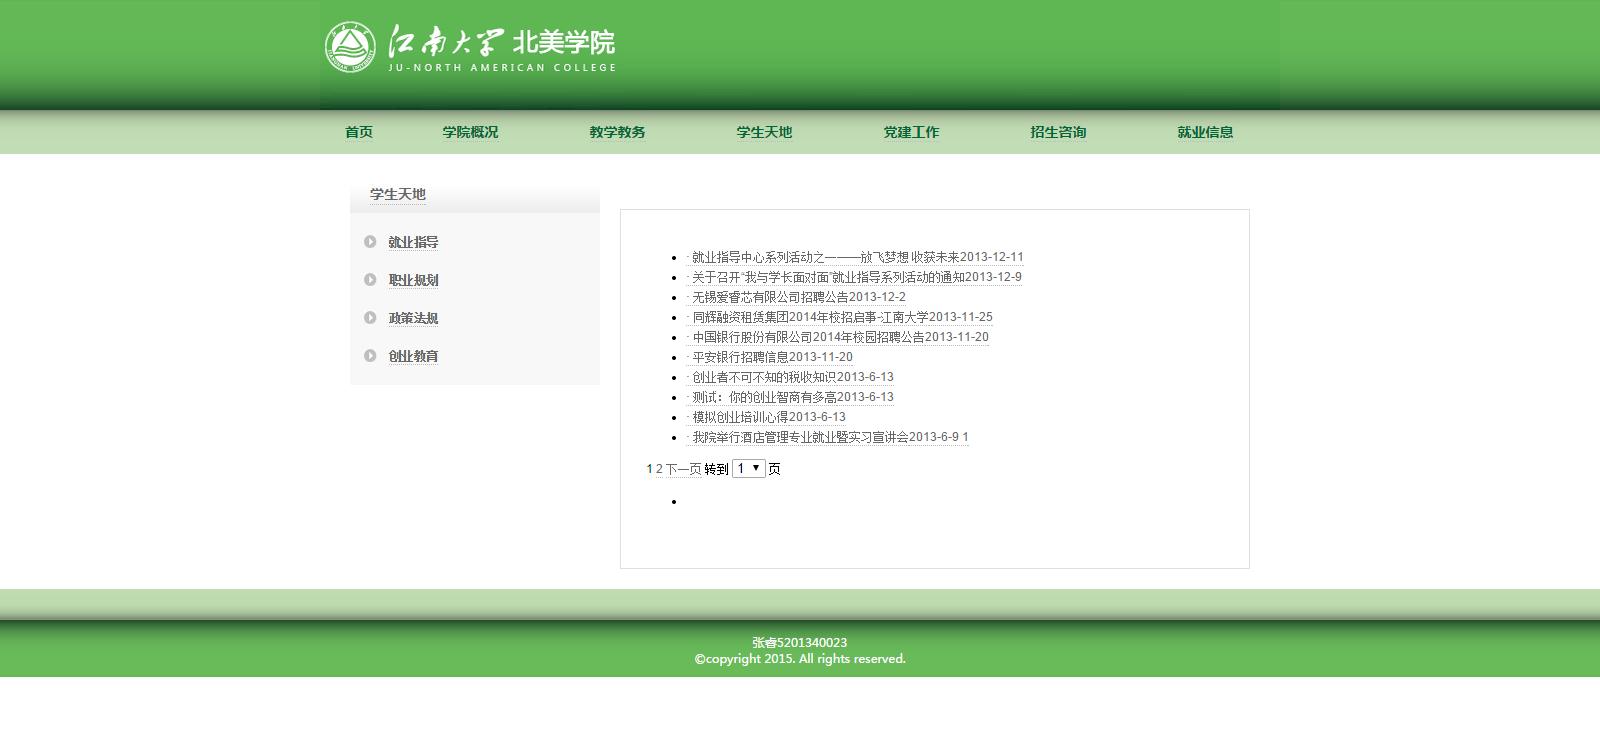Open the 政策法规 sidebar link
The image size is (1600, 731).
coord(413,318)
